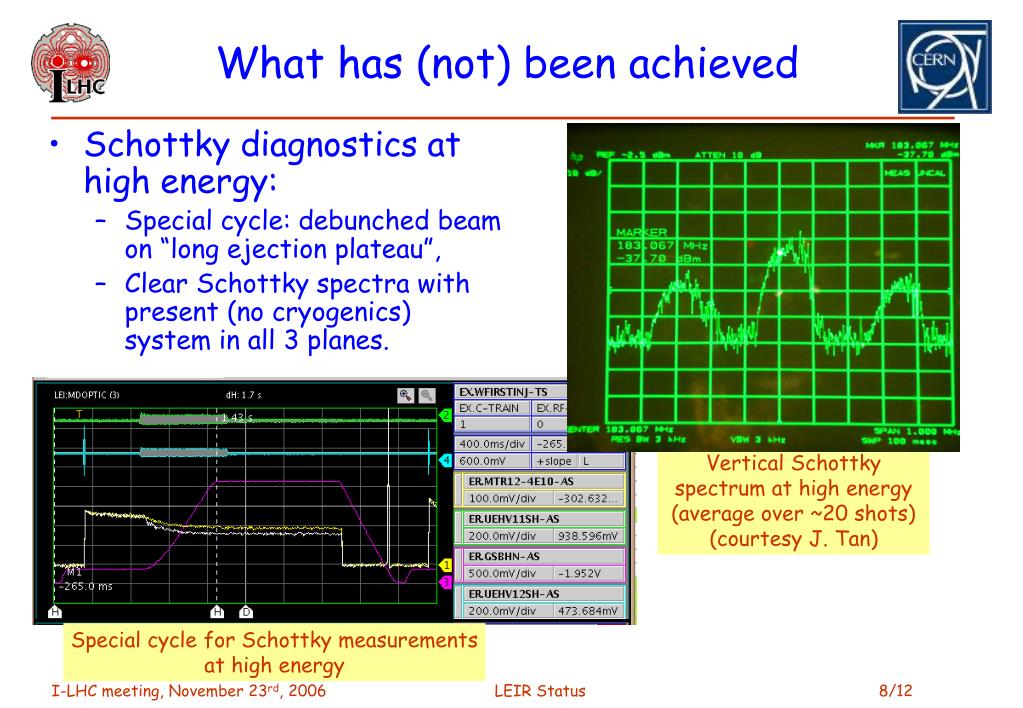Select the yellow channel 1 marker
Image resolution: width=1023 pixels, height=708 pixels.
446,565
